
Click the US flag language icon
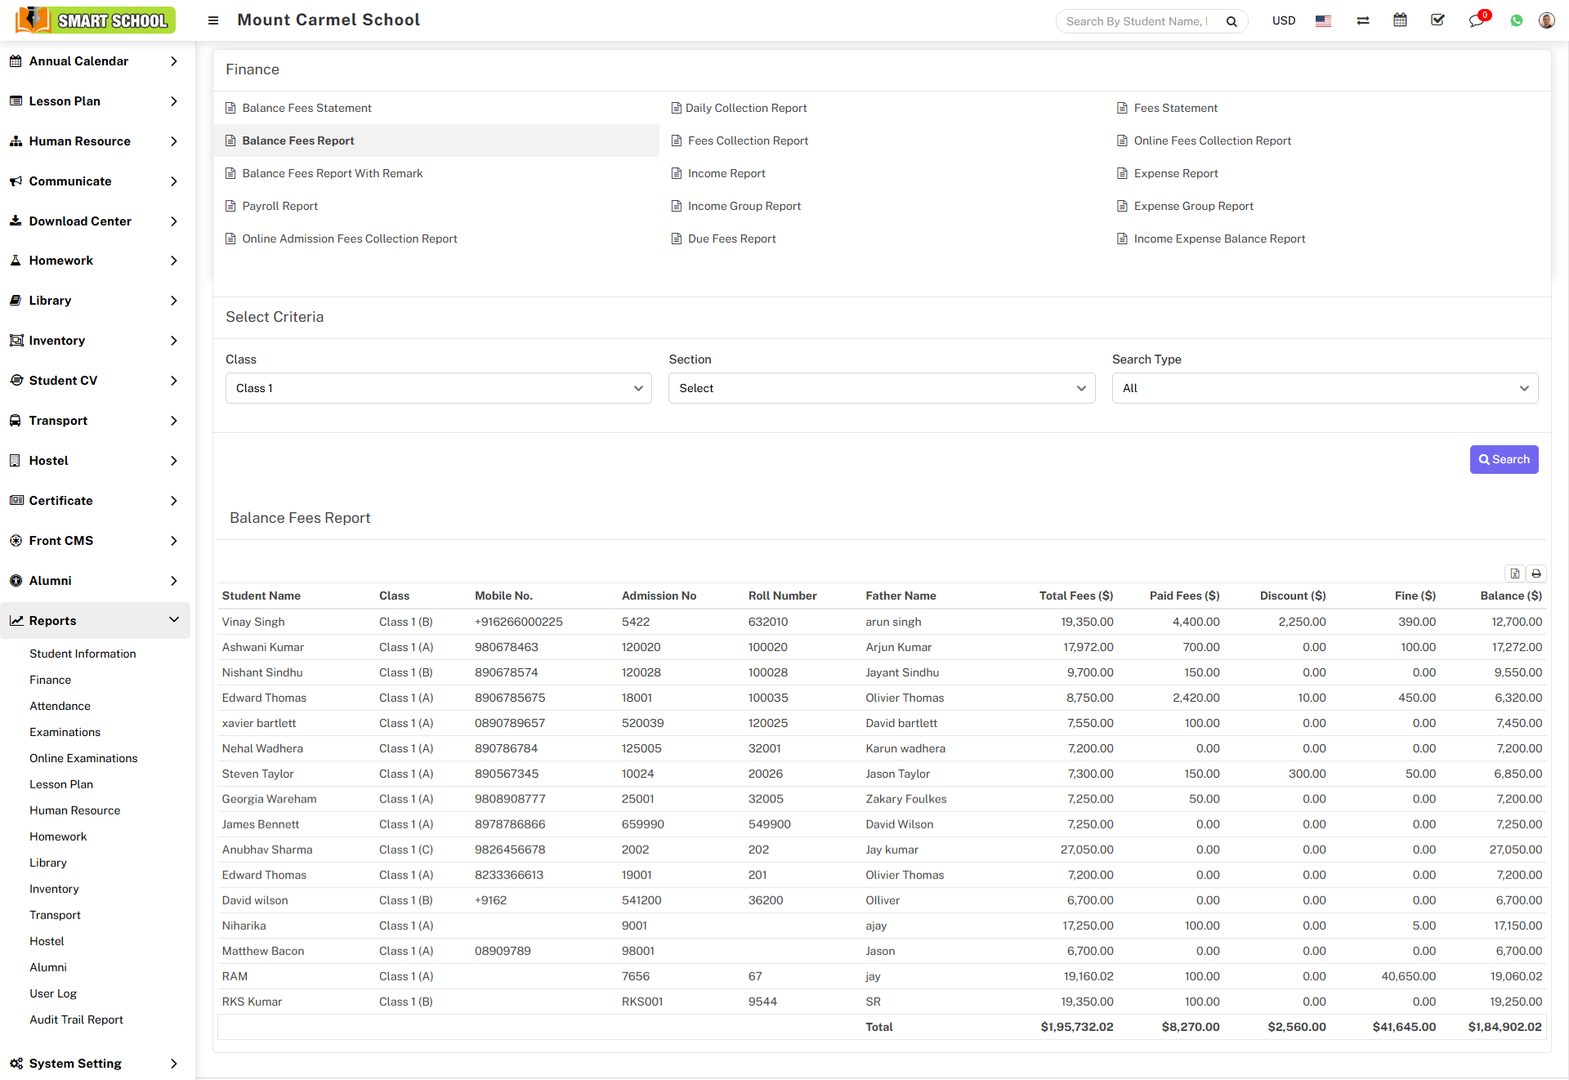click(x=1323, y=20)
